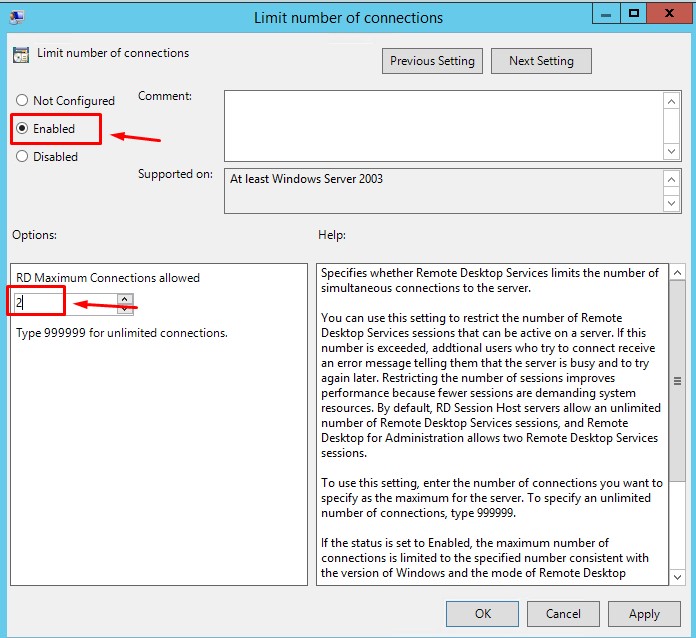The width and height of the screenshot is (696, 638).
Task: Choose the Enabled radio button
Action: 23,129
